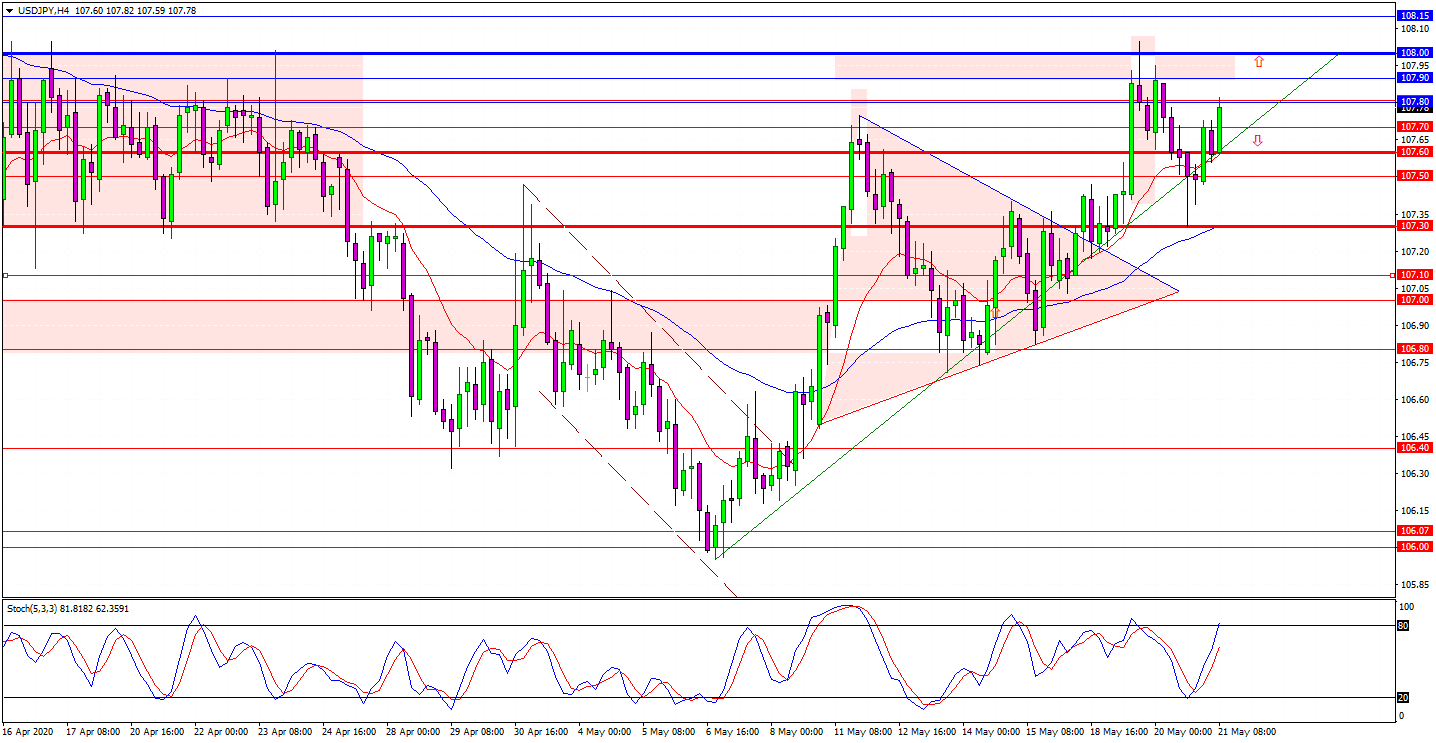1436x743 pixels.
Task: Click the 105.85 price scale value
Action: pyautogui.click(x=1415, y=584)
